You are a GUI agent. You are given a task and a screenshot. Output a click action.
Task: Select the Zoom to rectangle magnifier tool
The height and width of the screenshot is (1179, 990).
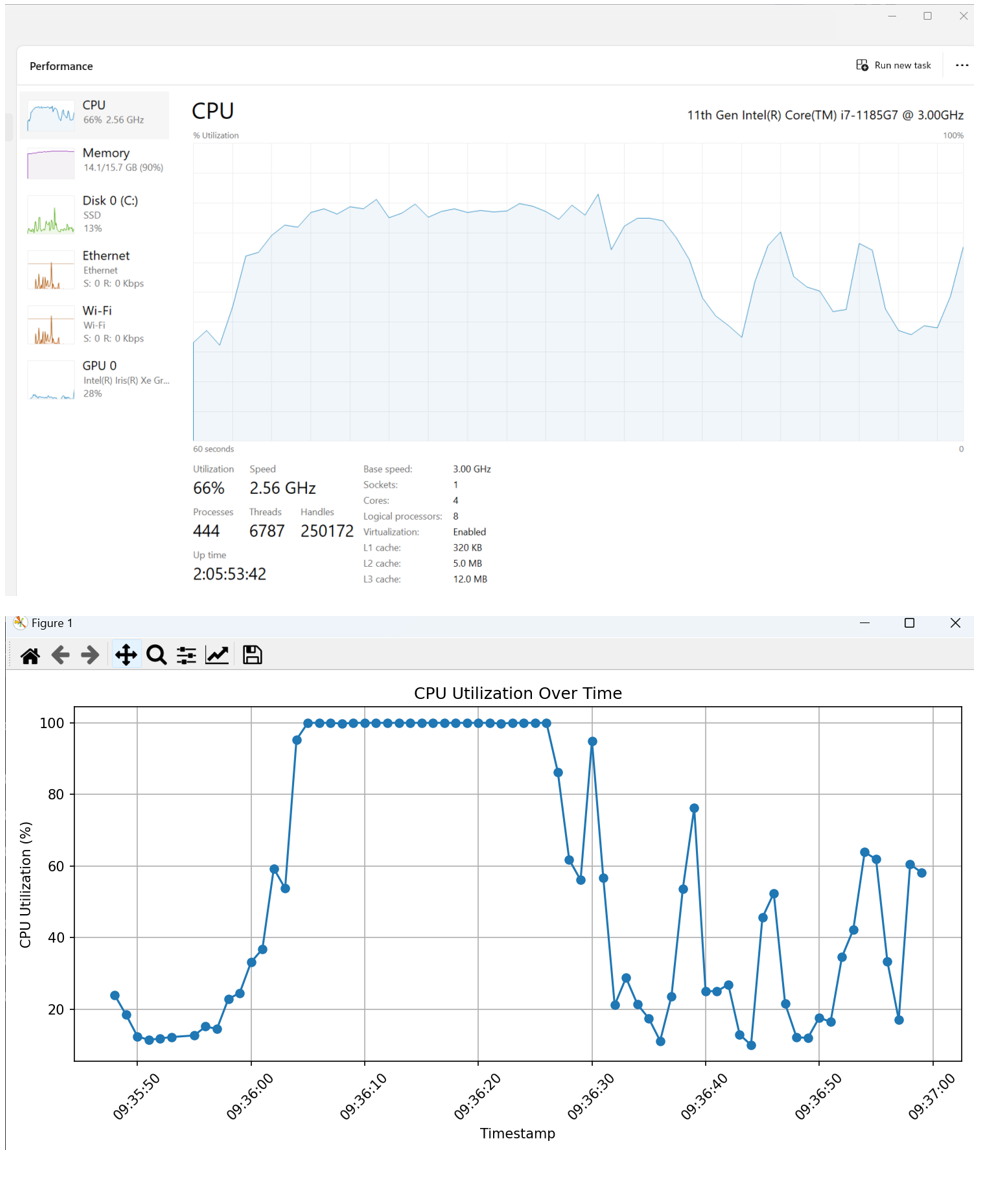point(156,656)
